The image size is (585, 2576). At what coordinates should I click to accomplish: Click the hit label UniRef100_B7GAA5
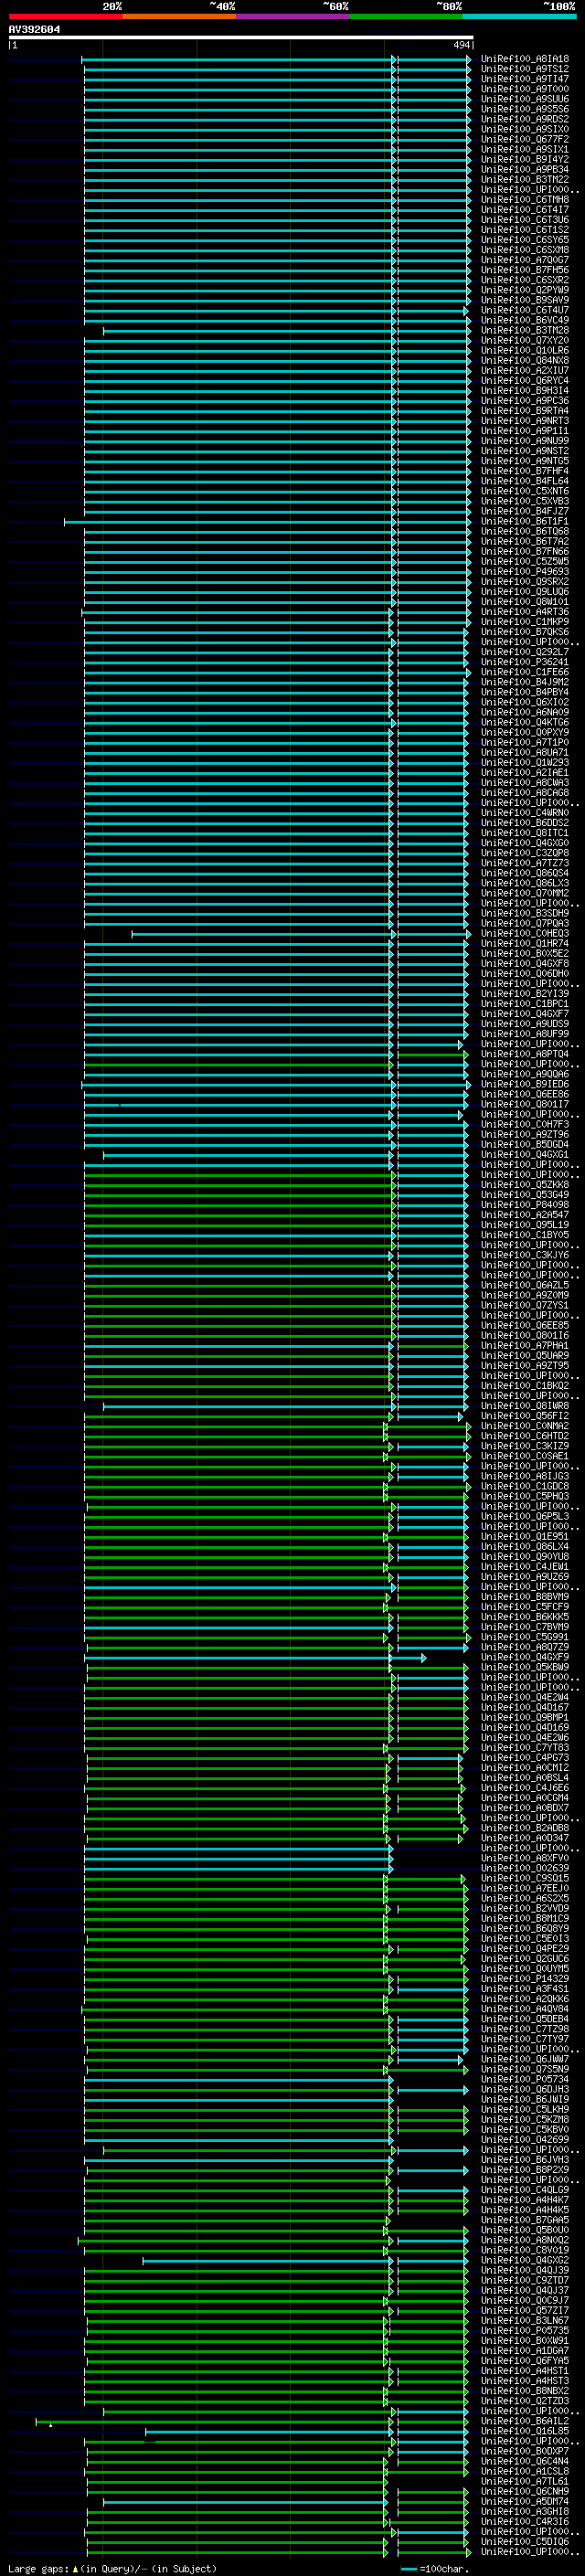(525, 2220)
